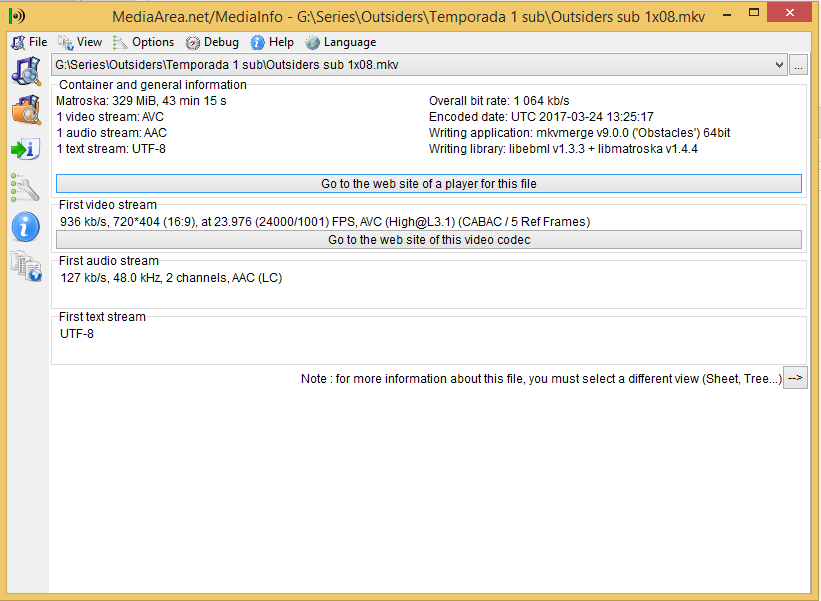The height and width of the screenshot is (601, 821).
Task: Click the 936 kb/s video stream details
Action: pos(325,222)
